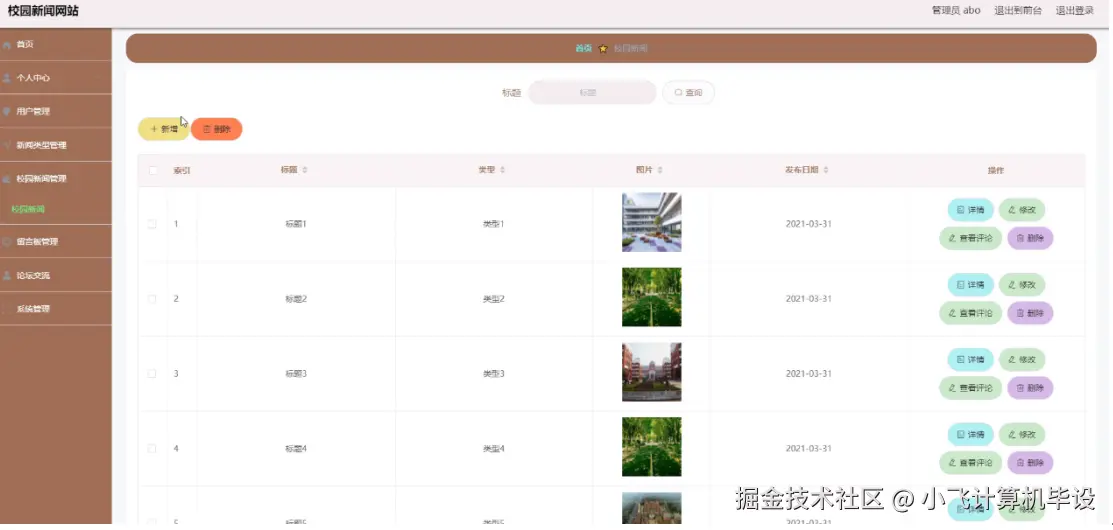Click the 索引 column header

pyautogui.click(x=182, y=170)
